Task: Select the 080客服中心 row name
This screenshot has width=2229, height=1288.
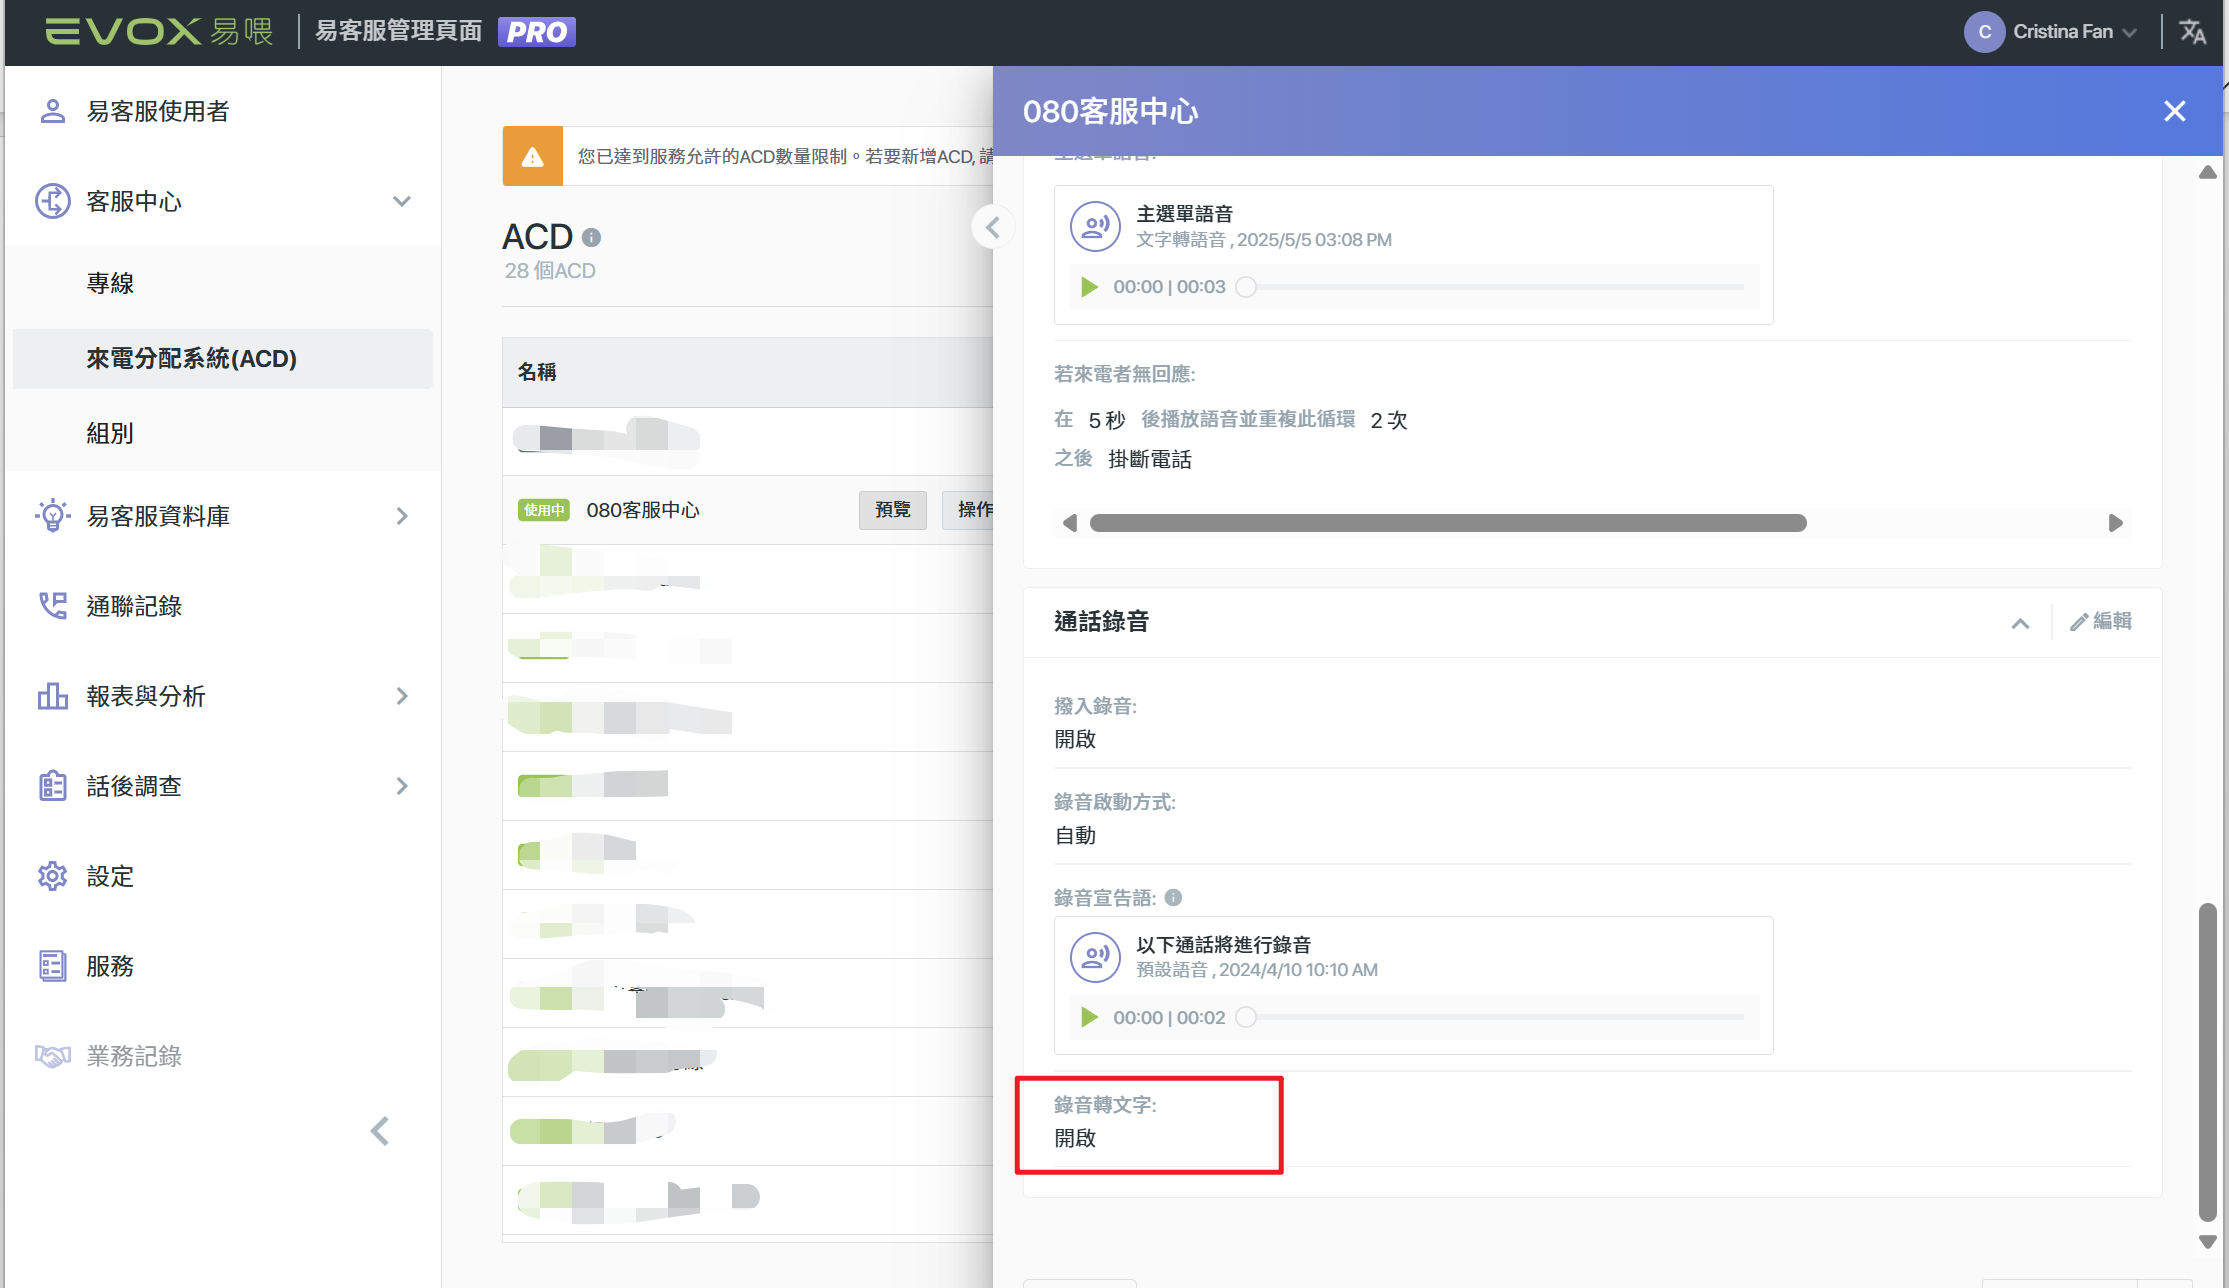Action: point(643,510)
